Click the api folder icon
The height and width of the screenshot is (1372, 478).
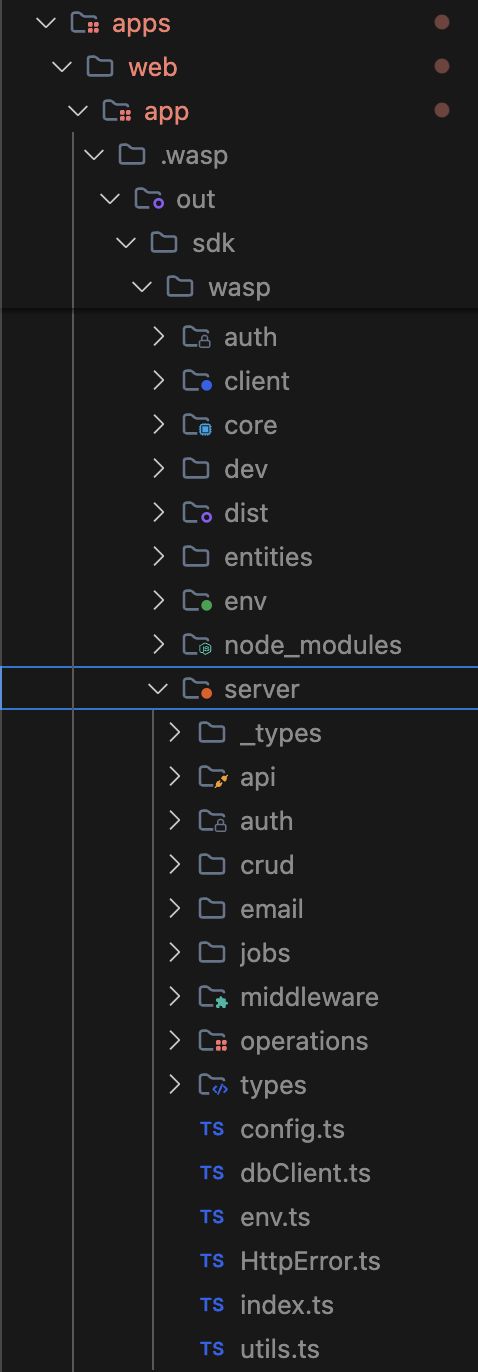[213, 777]
